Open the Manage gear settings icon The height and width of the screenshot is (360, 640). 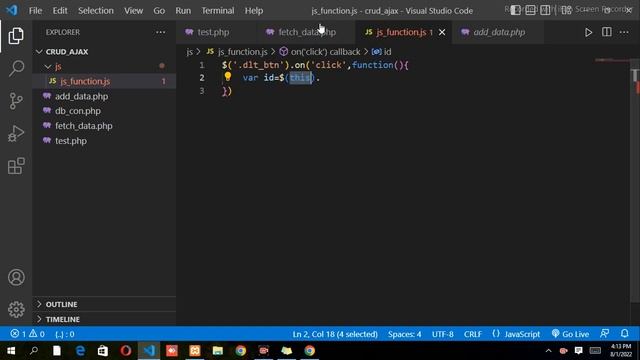click(x=16, y=309)
